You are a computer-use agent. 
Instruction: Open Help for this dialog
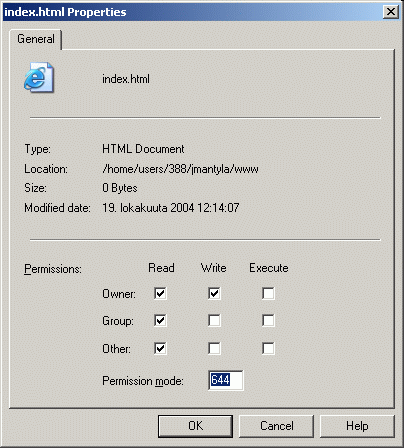point(357,426)
